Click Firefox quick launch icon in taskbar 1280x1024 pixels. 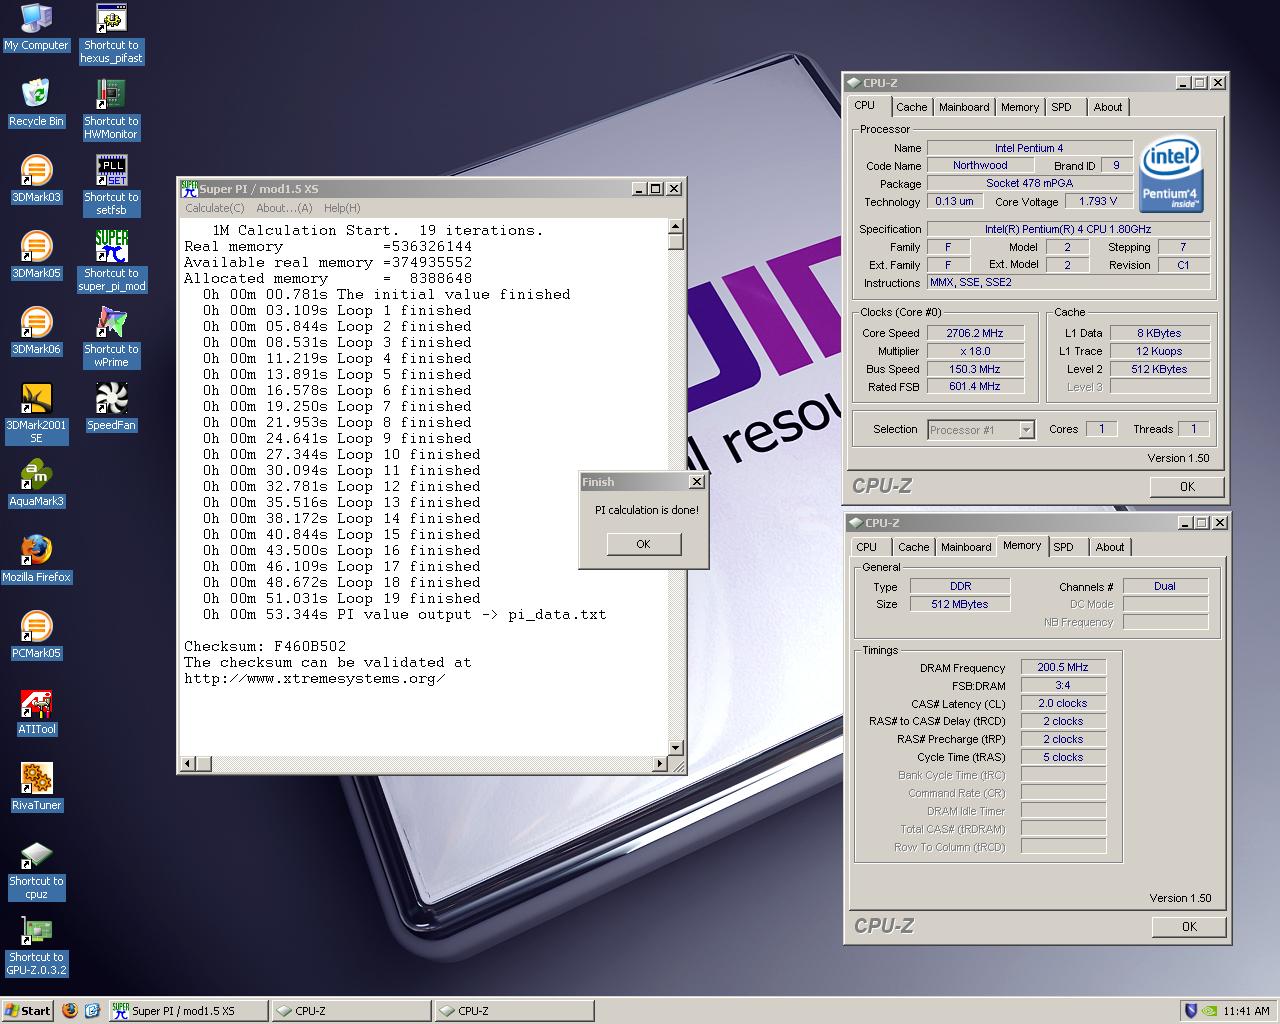coord(69,1010)
